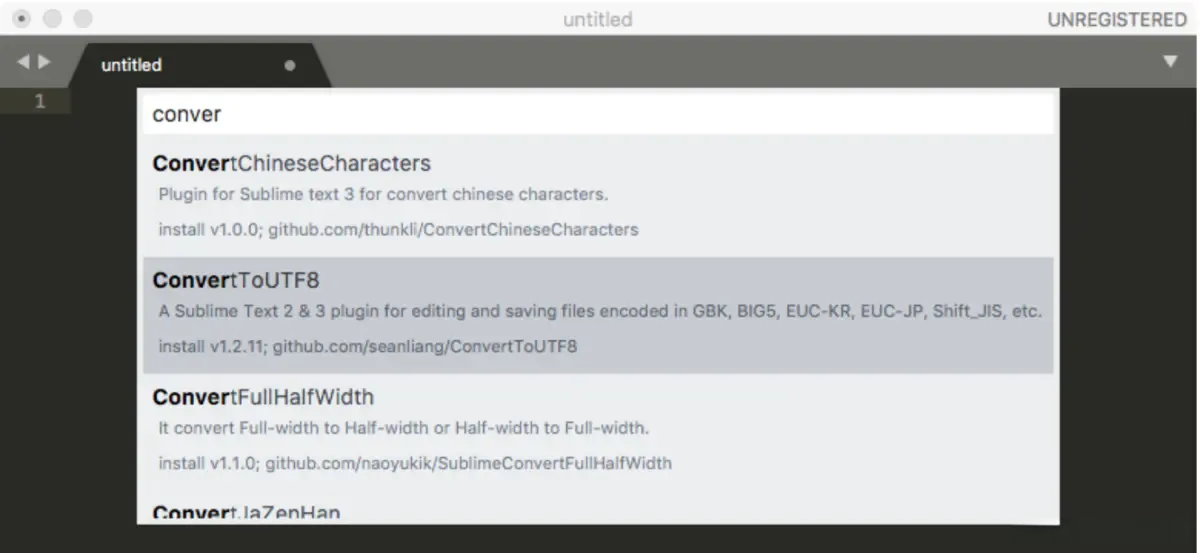Image resolution: width=1200 pixels, height=553 pixels.
Task: Click the "untitled" window title text
Action: click(598, 20)
